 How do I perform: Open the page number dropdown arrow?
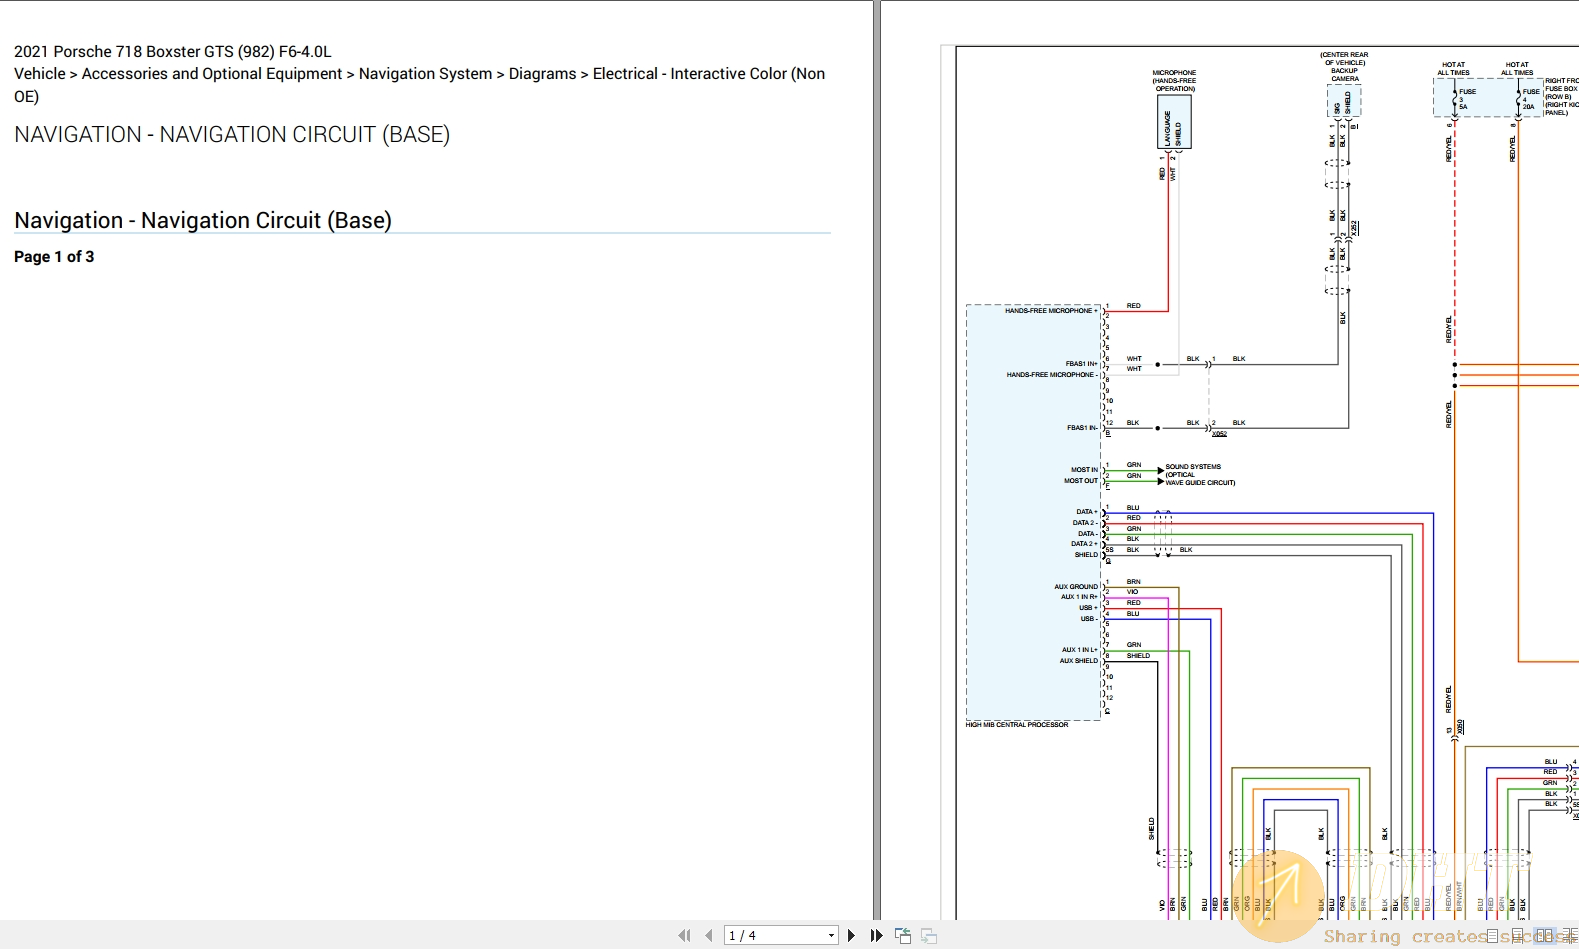(x=831, y=936)
